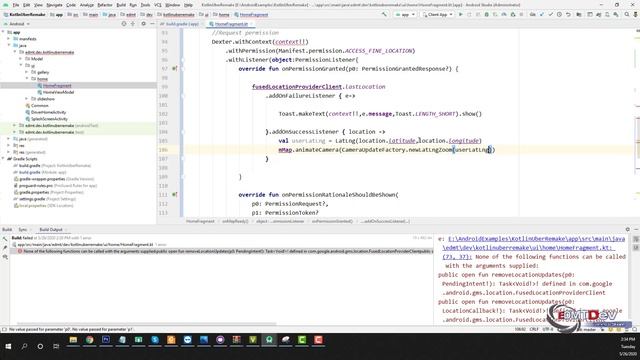Click the filter magnifier icon in Build sidebar
640x360 pixels.
tap(5, 257)
